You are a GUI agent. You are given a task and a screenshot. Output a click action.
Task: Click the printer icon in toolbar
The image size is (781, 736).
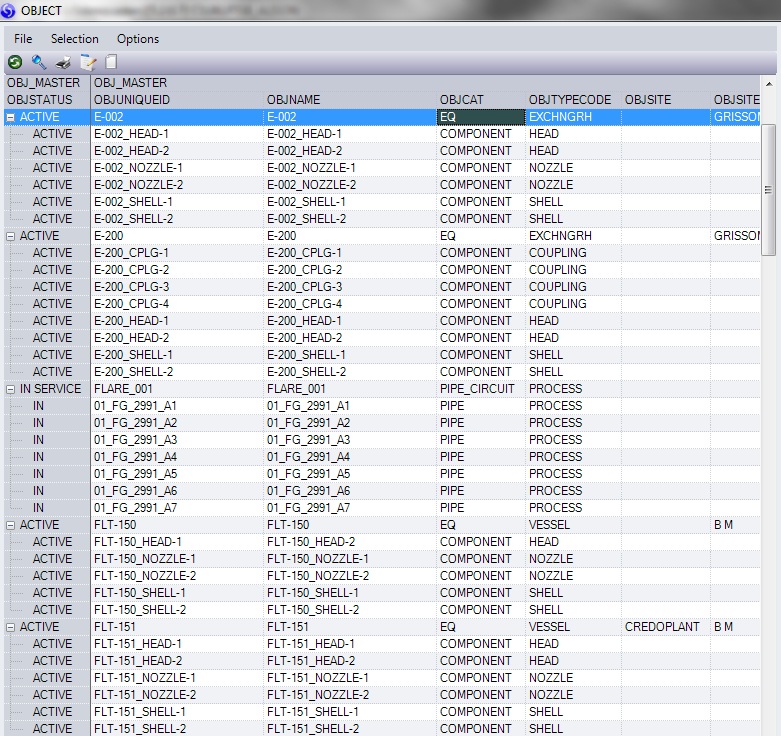63,62
